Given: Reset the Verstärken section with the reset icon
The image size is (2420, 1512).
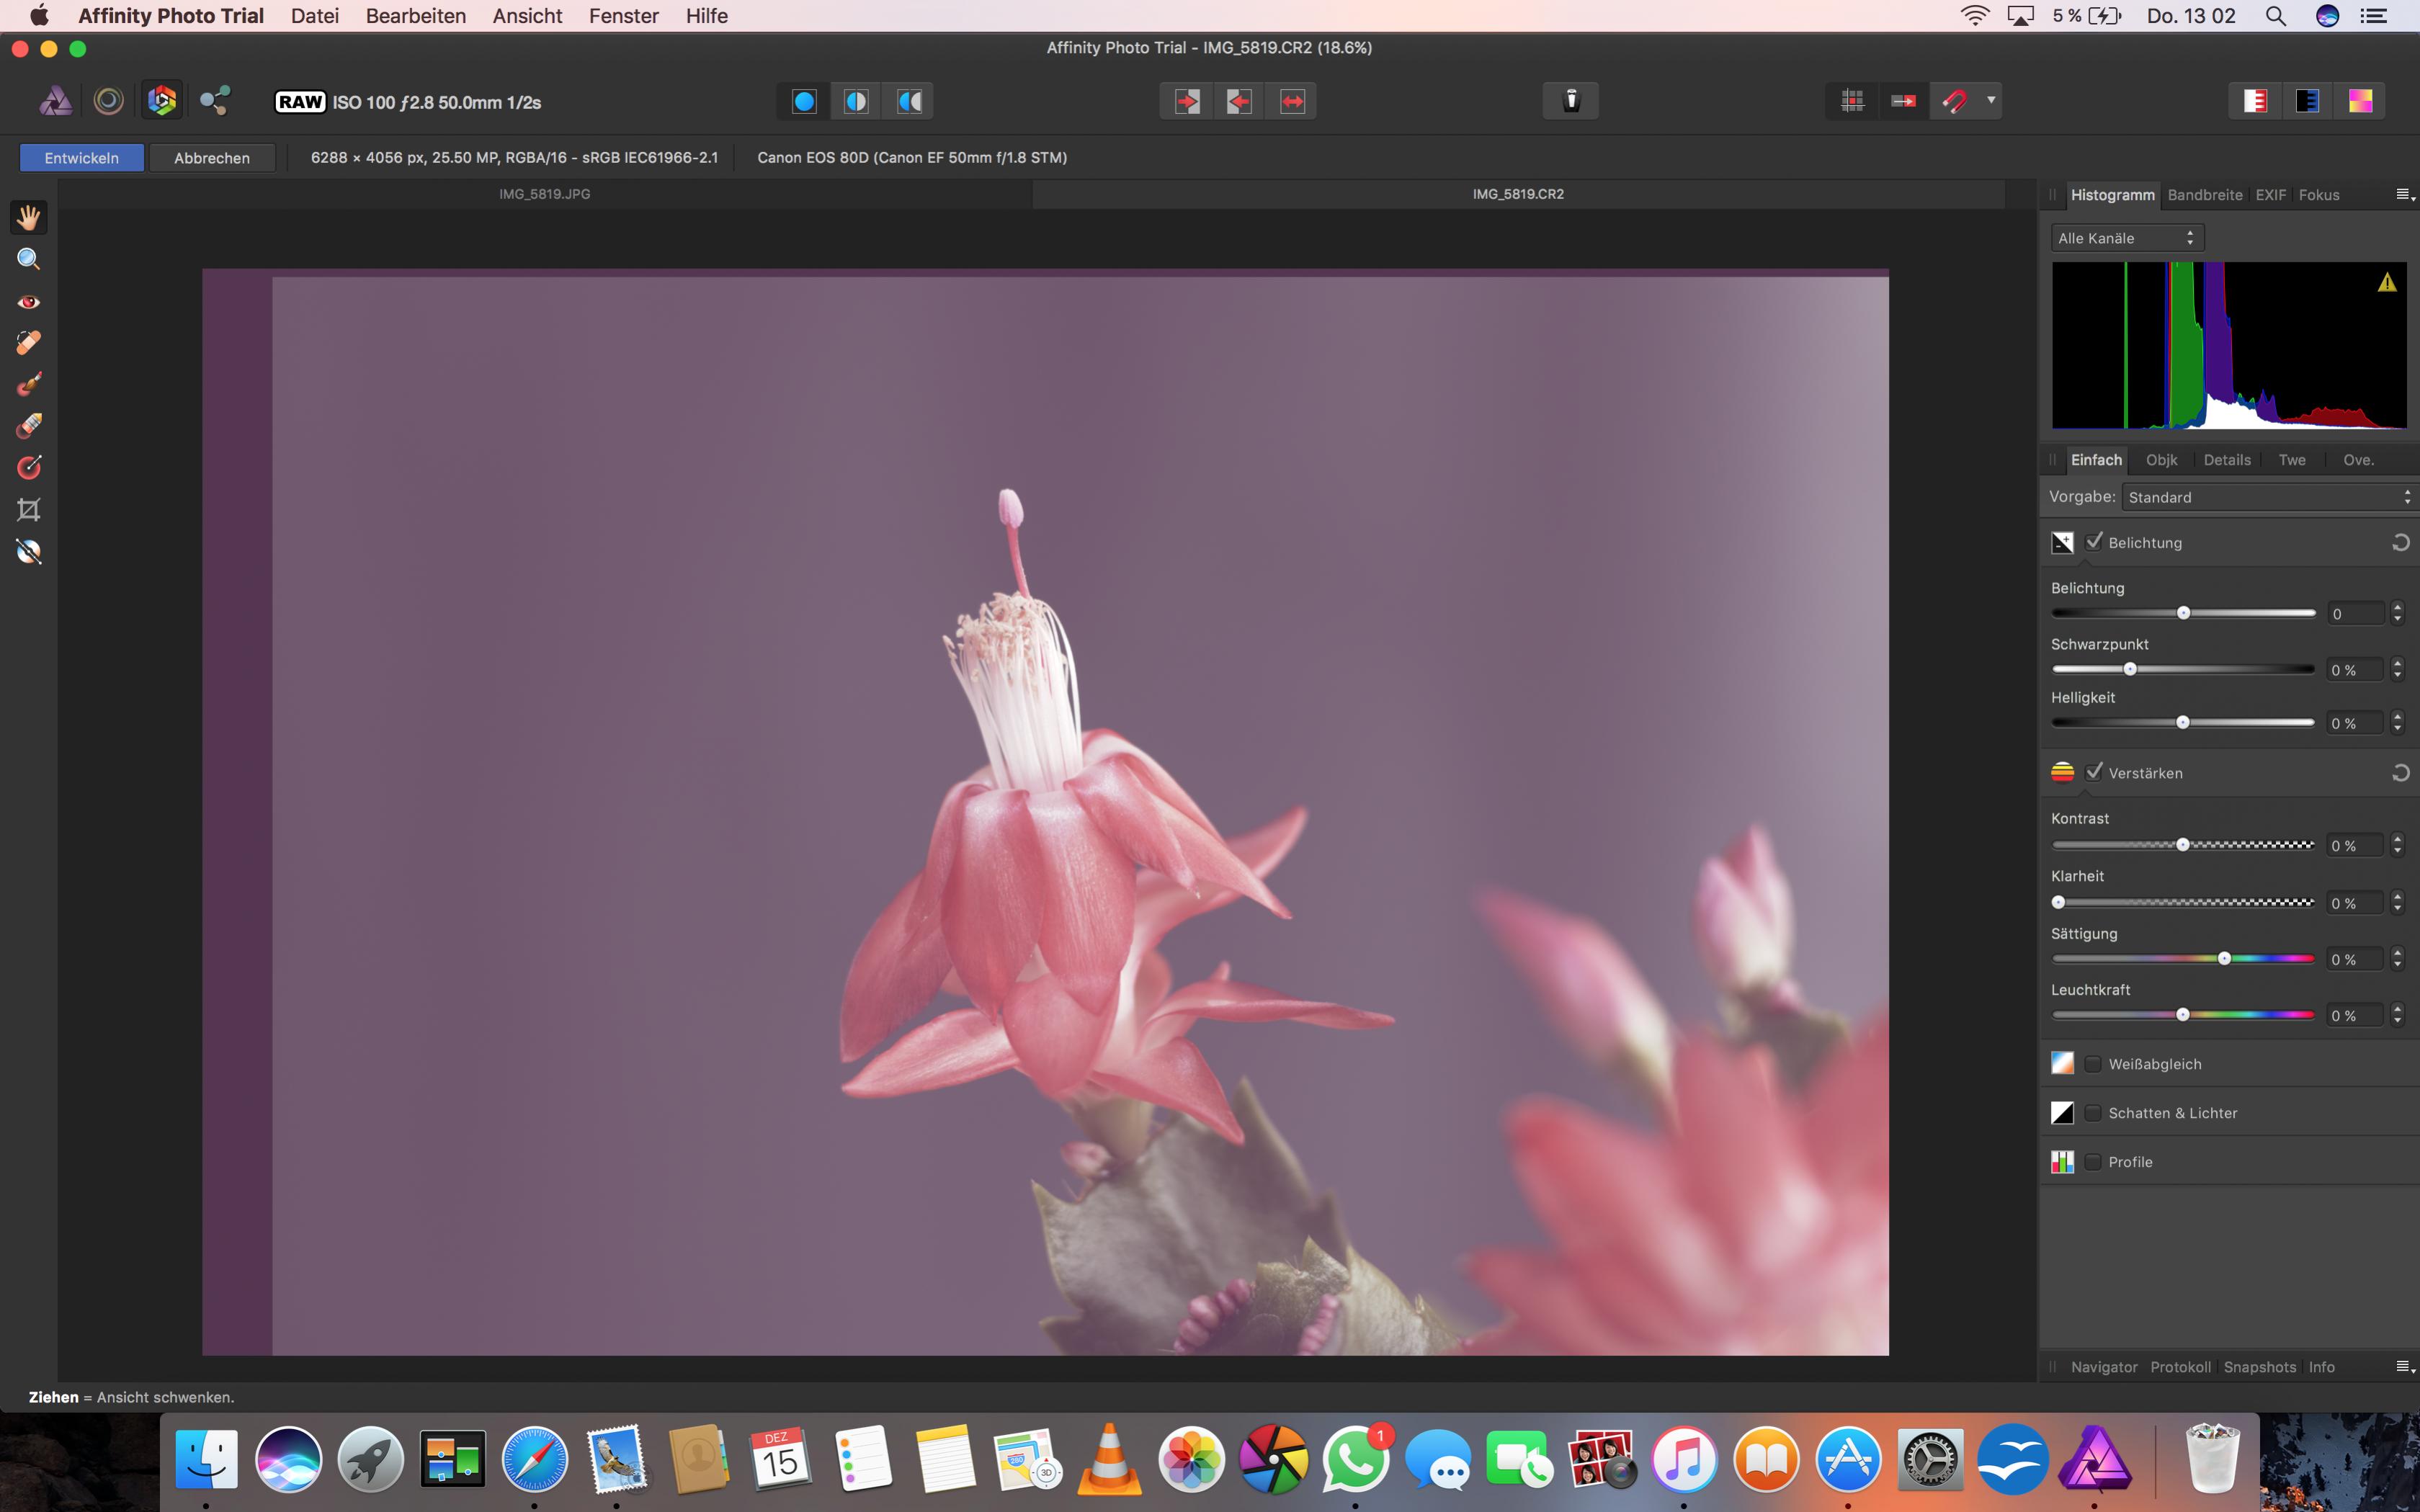Looking at the screenshot, I should pos(2400,773).
